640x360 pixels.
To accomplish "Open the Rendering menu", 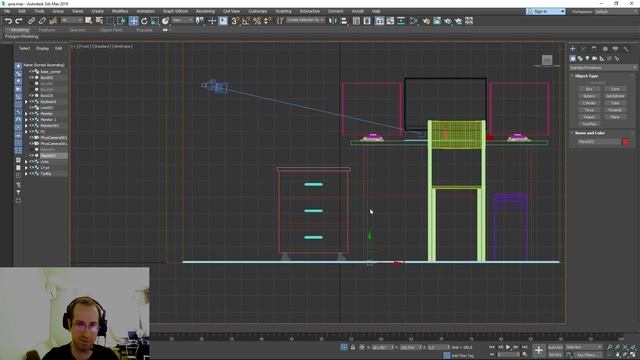I will click(205, 11).
